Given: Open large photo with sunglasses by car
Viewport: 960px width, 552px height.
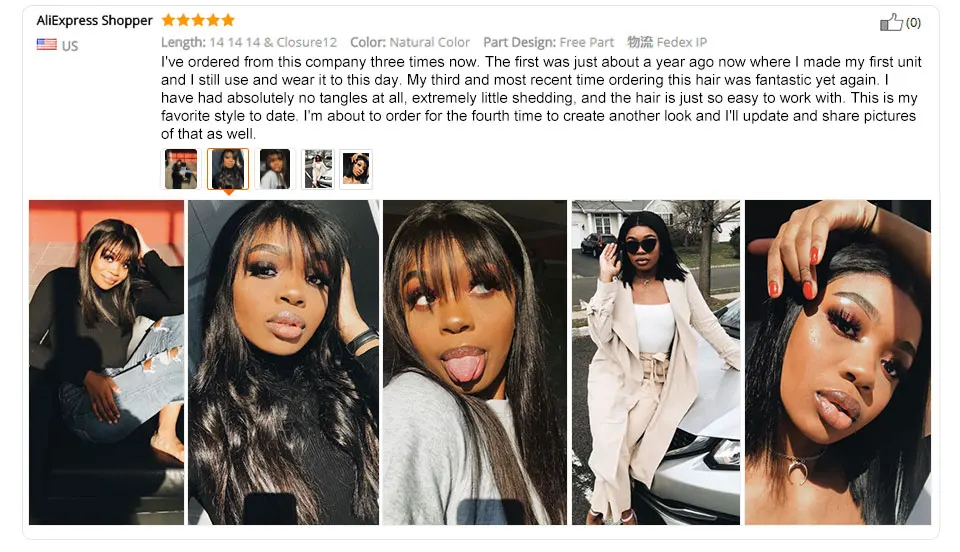Looking at the screenshot, I should point(656,362).
